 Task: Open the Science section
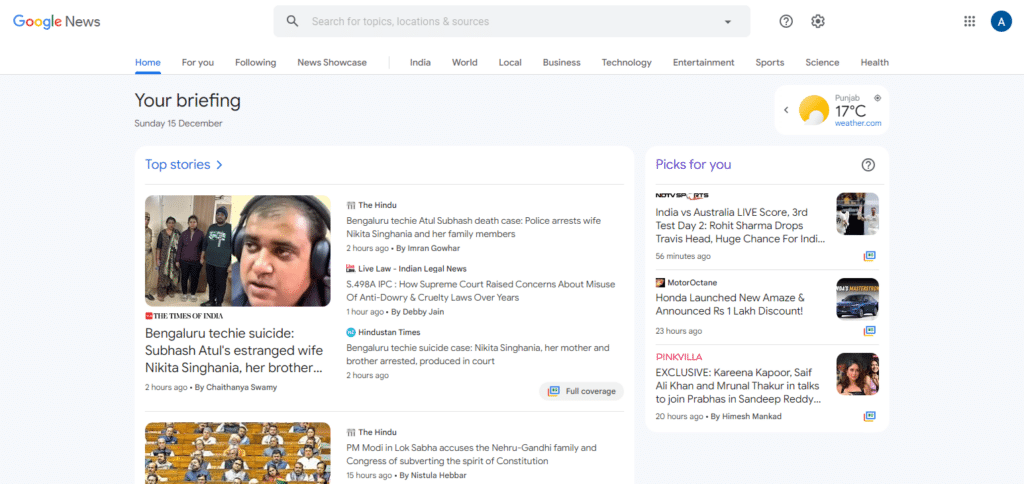click(822, 63)
